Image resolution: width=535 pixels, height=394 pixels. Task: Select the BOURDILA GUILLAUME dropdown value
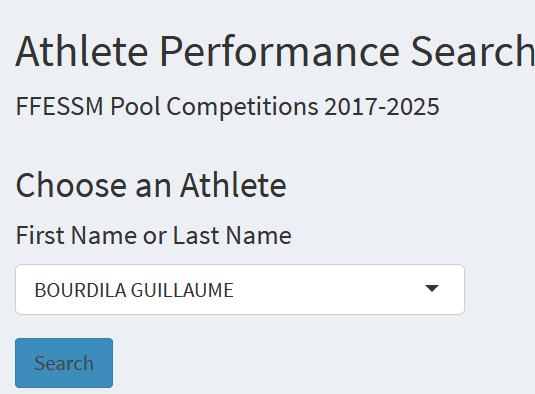point(134,290)
